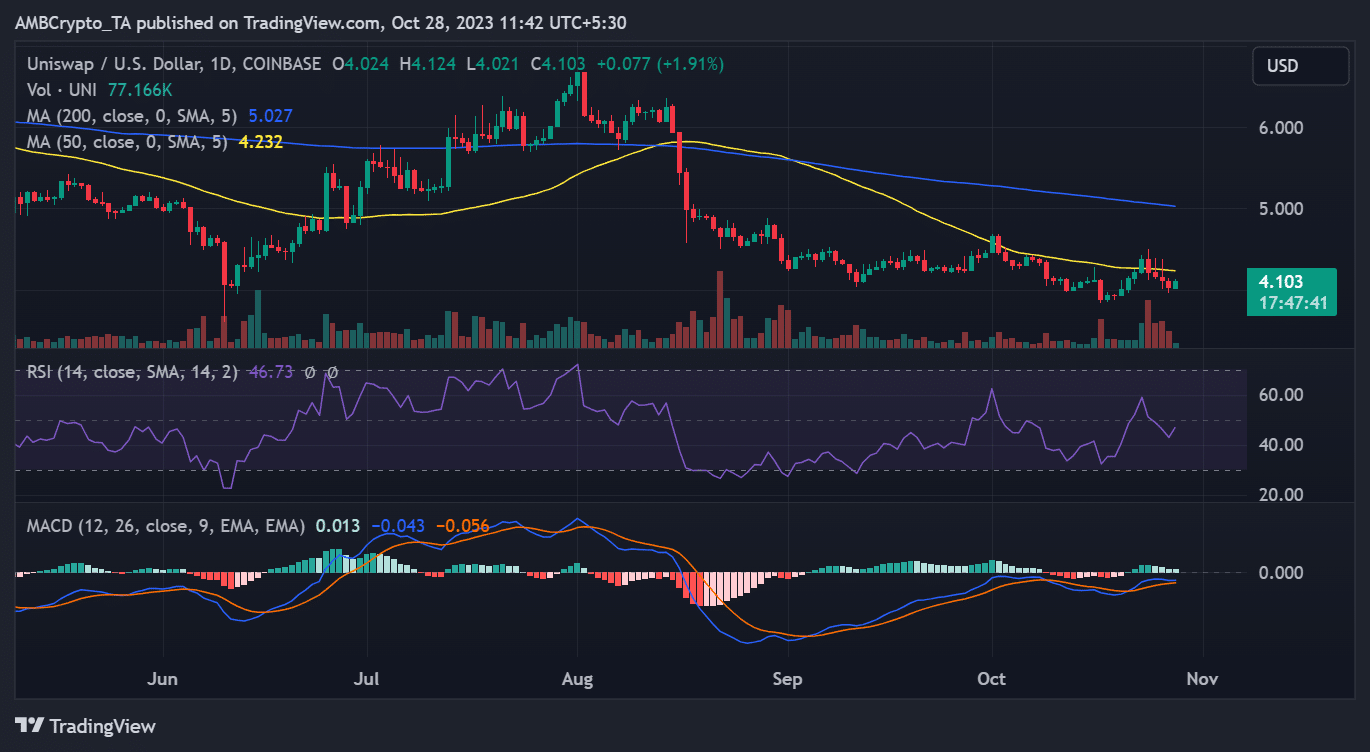Open the USD currency selector
This screenshot has width=1370, height=752.
1300,66
